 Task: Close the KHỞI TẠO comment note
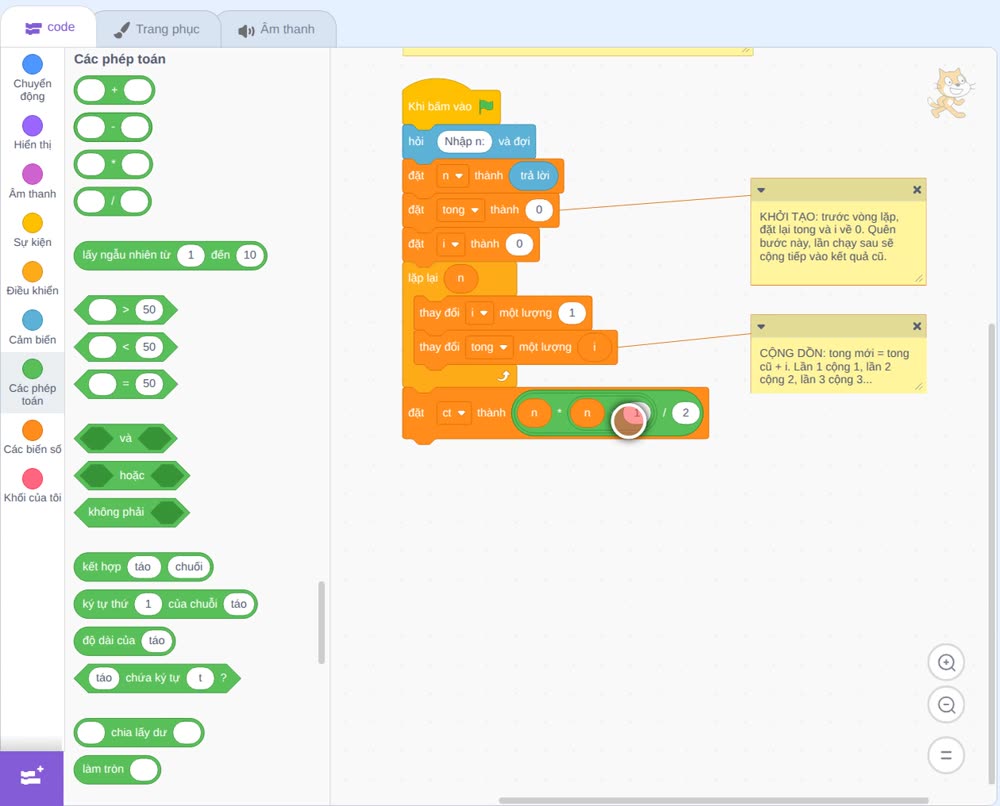tap(916, 189)
